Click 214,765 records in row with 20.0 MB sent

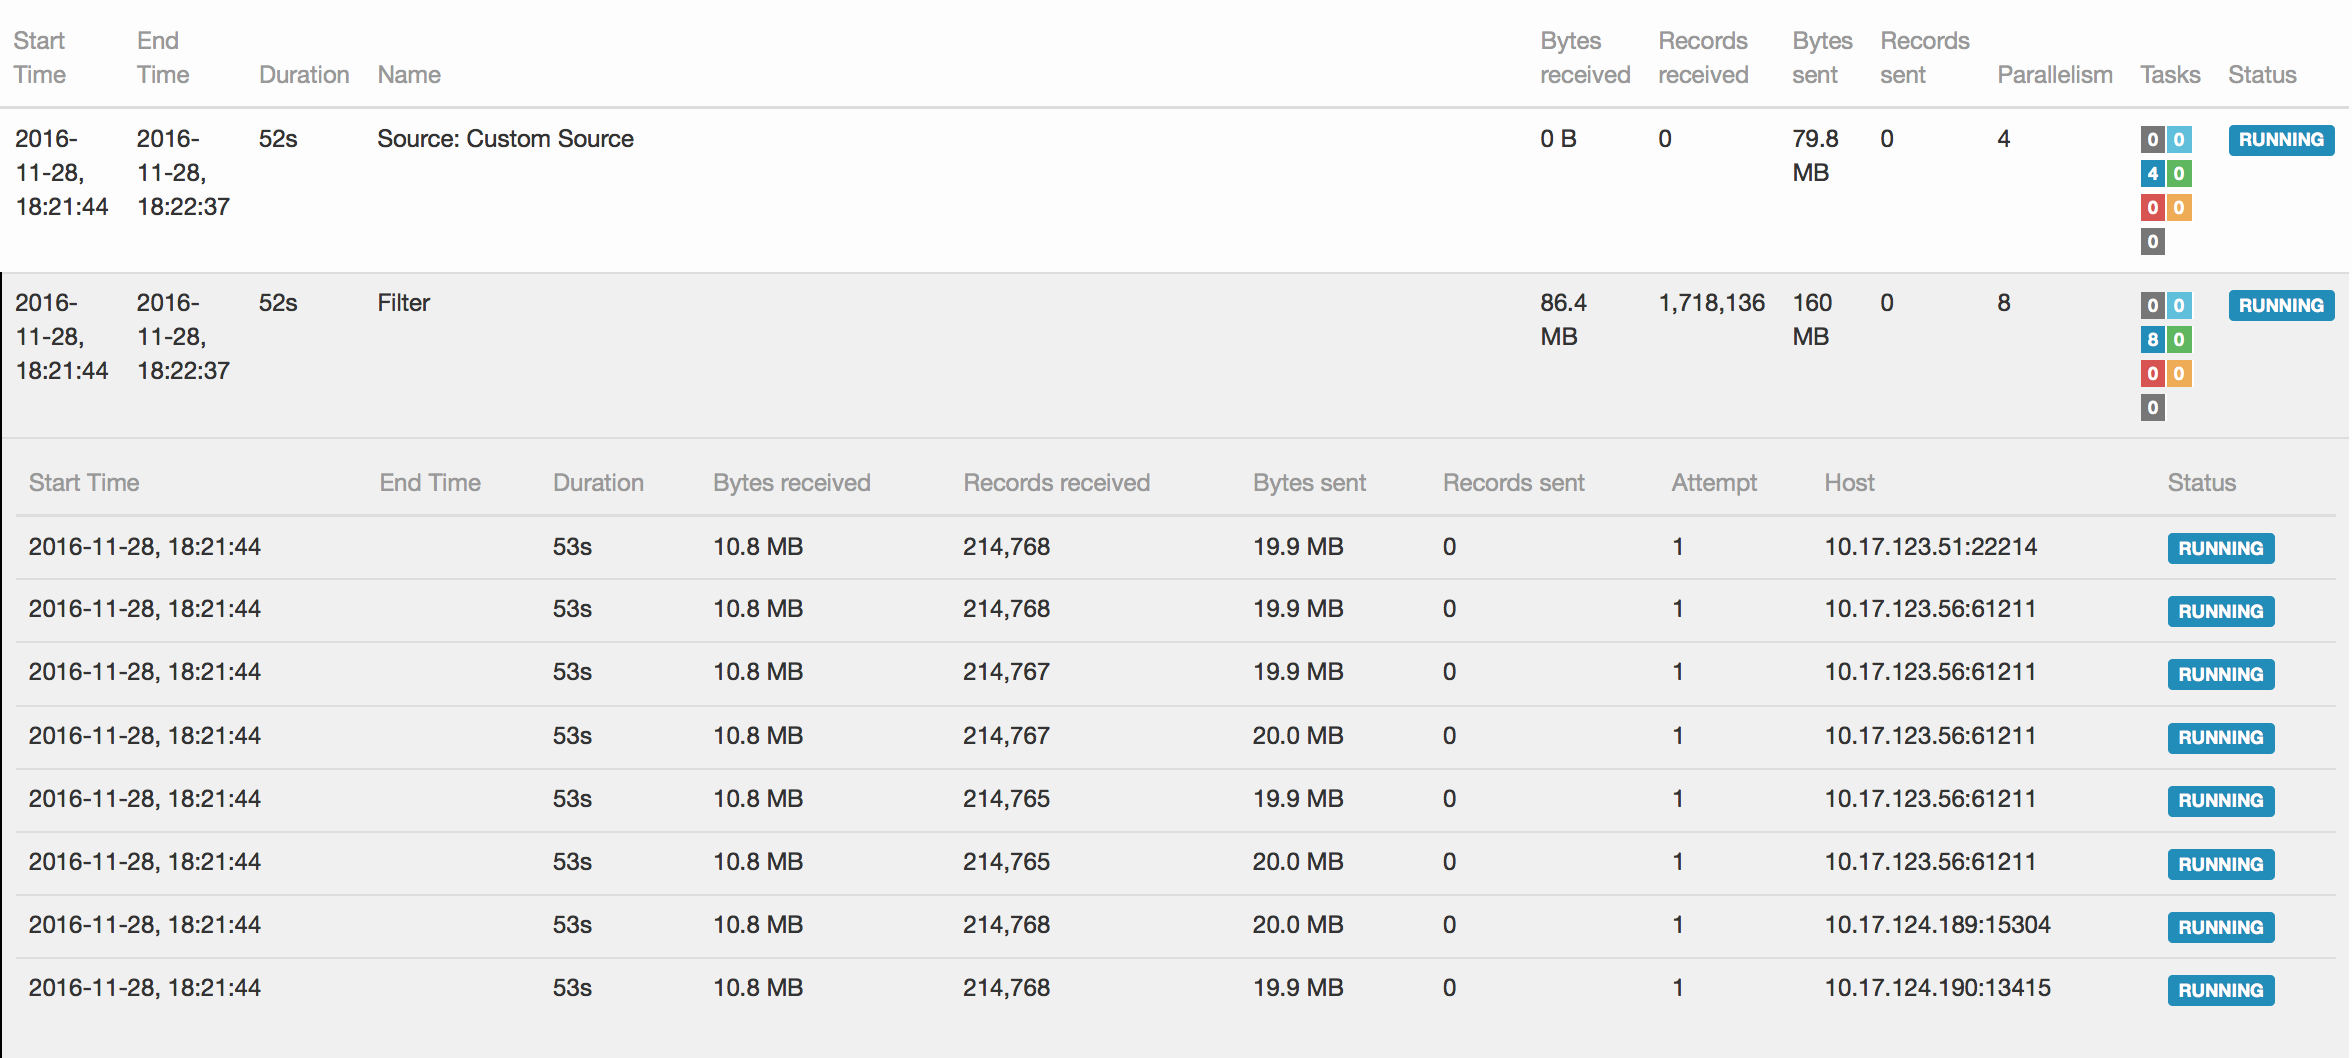point(1006,862)
